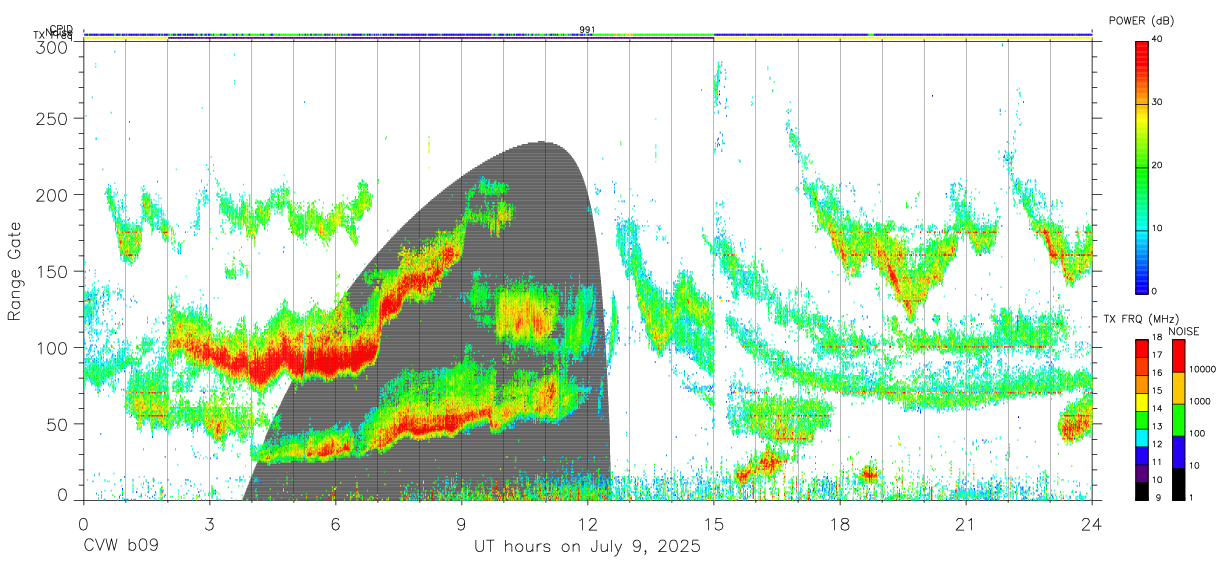Click the 100 tick on the Range Gate axis
The width and height of the screenshot is (1228, 567).
54,347
